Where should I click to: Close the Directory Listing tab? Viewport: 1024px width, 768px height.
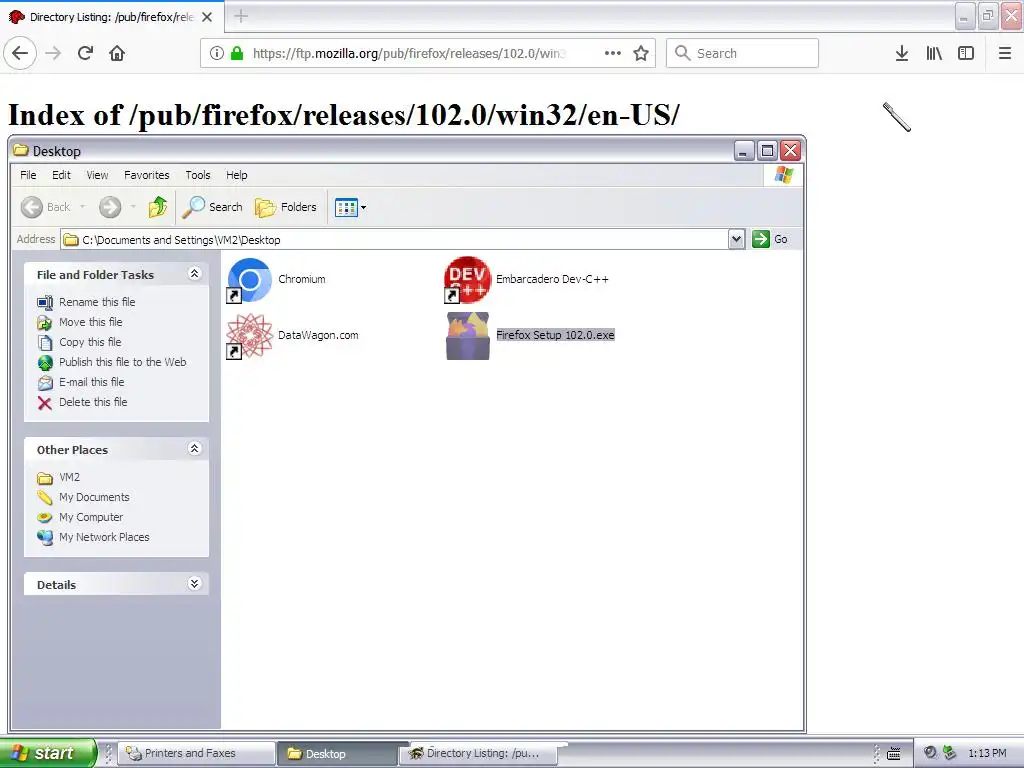[207, 17]
